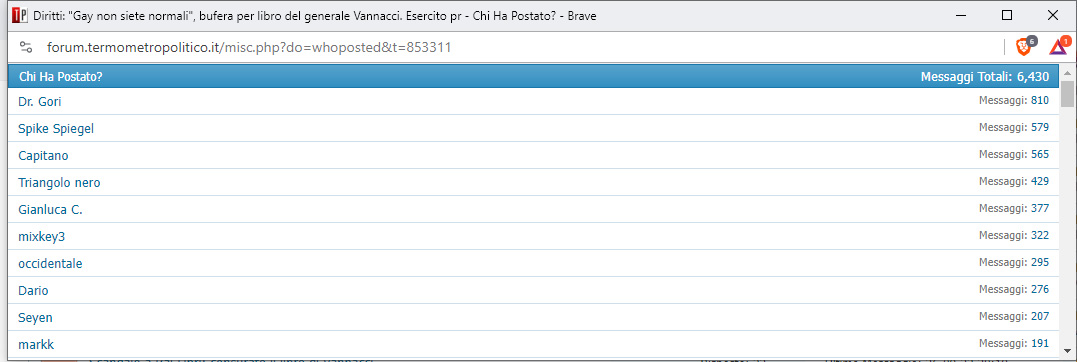Open Spike Spiegel user link
This screenshot has height=362, width=1077.
tap(56, 128)
